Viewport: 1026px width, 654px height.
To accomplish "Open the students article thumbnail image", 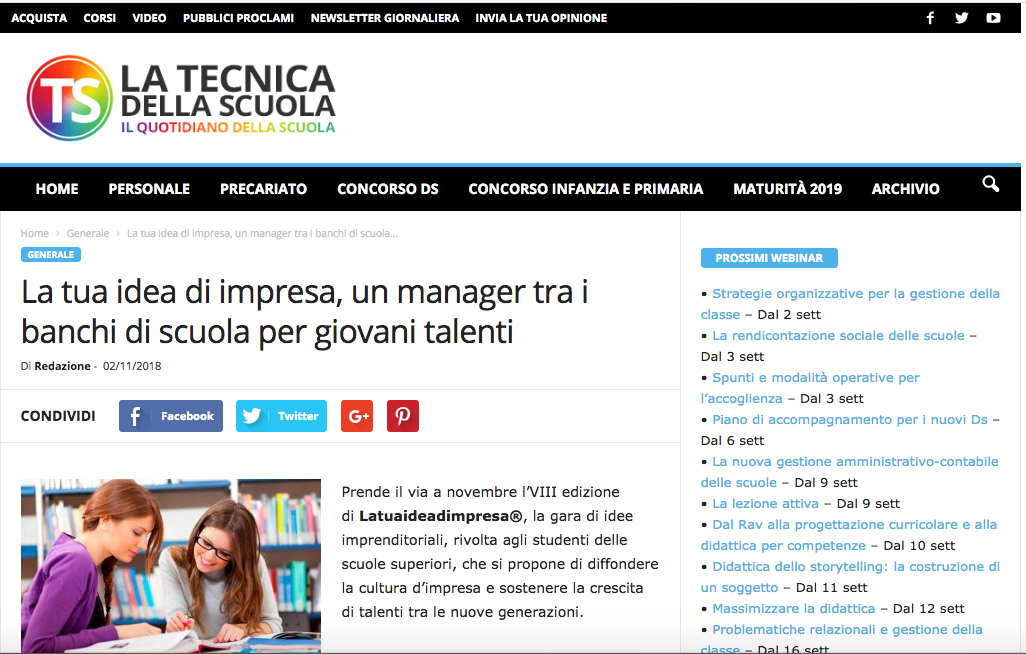I will tap(171, 566).
